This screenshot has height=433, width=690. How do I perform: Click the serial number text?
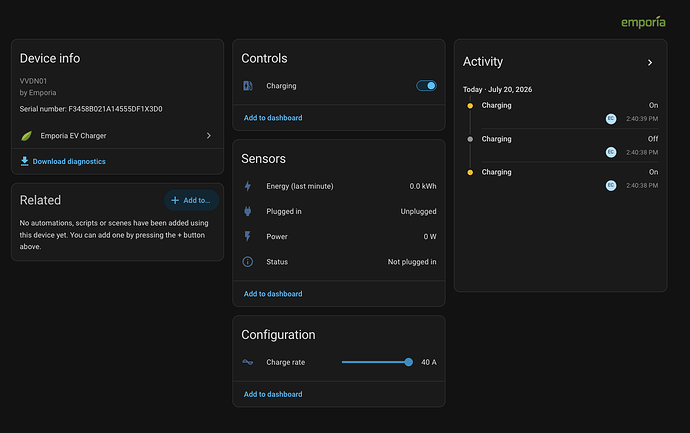91,109
